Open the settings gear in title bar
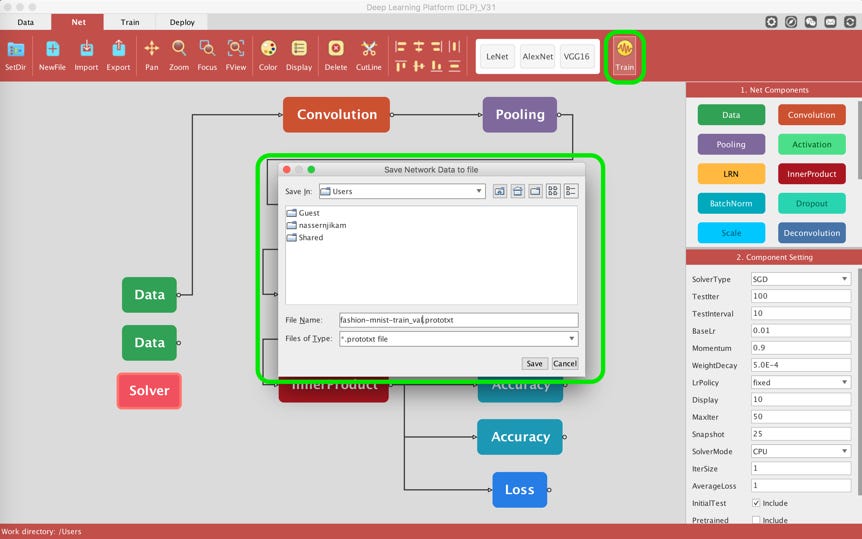The image size is (862, 539). point(771,22)
